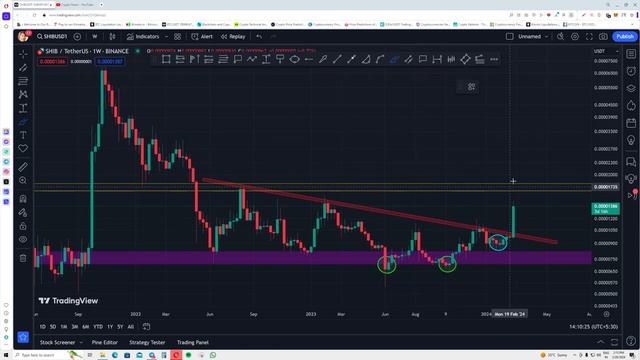This screenshot has height=360, width=640.
Task: Open quick search icon in top toolbar
Action: (560, 37)
